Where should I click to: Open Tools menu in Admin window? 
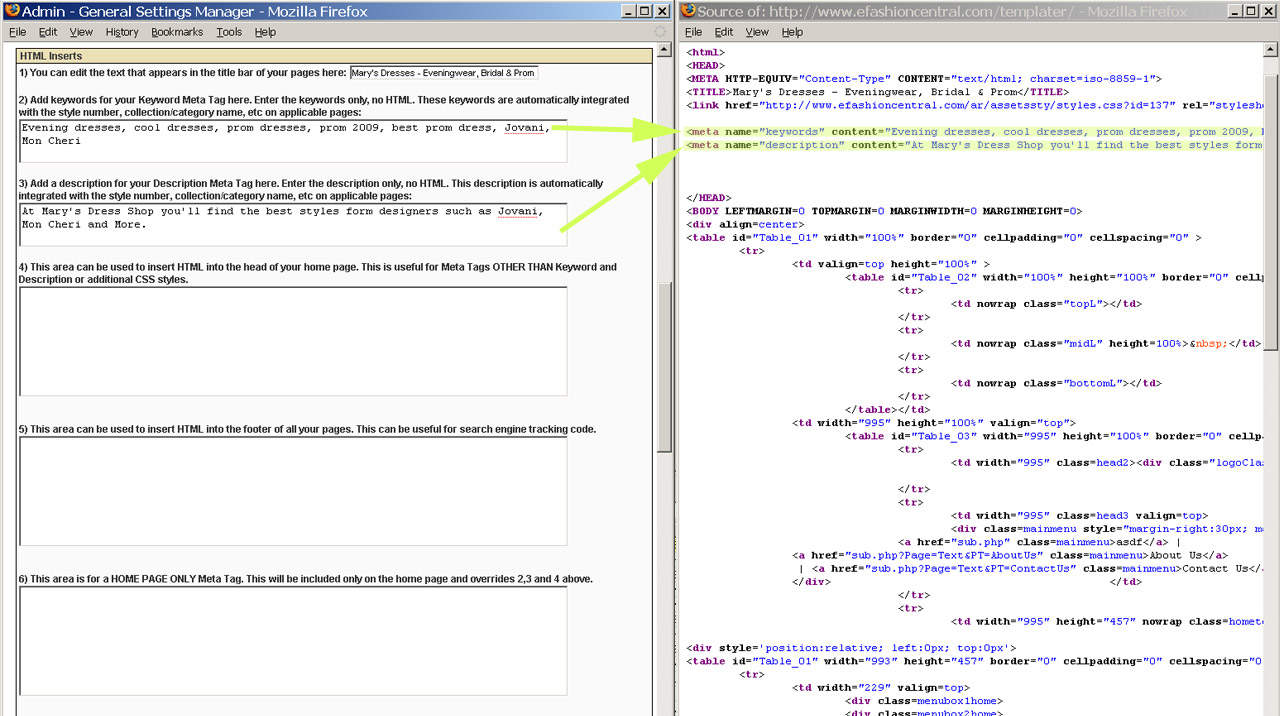coord(229,32)
